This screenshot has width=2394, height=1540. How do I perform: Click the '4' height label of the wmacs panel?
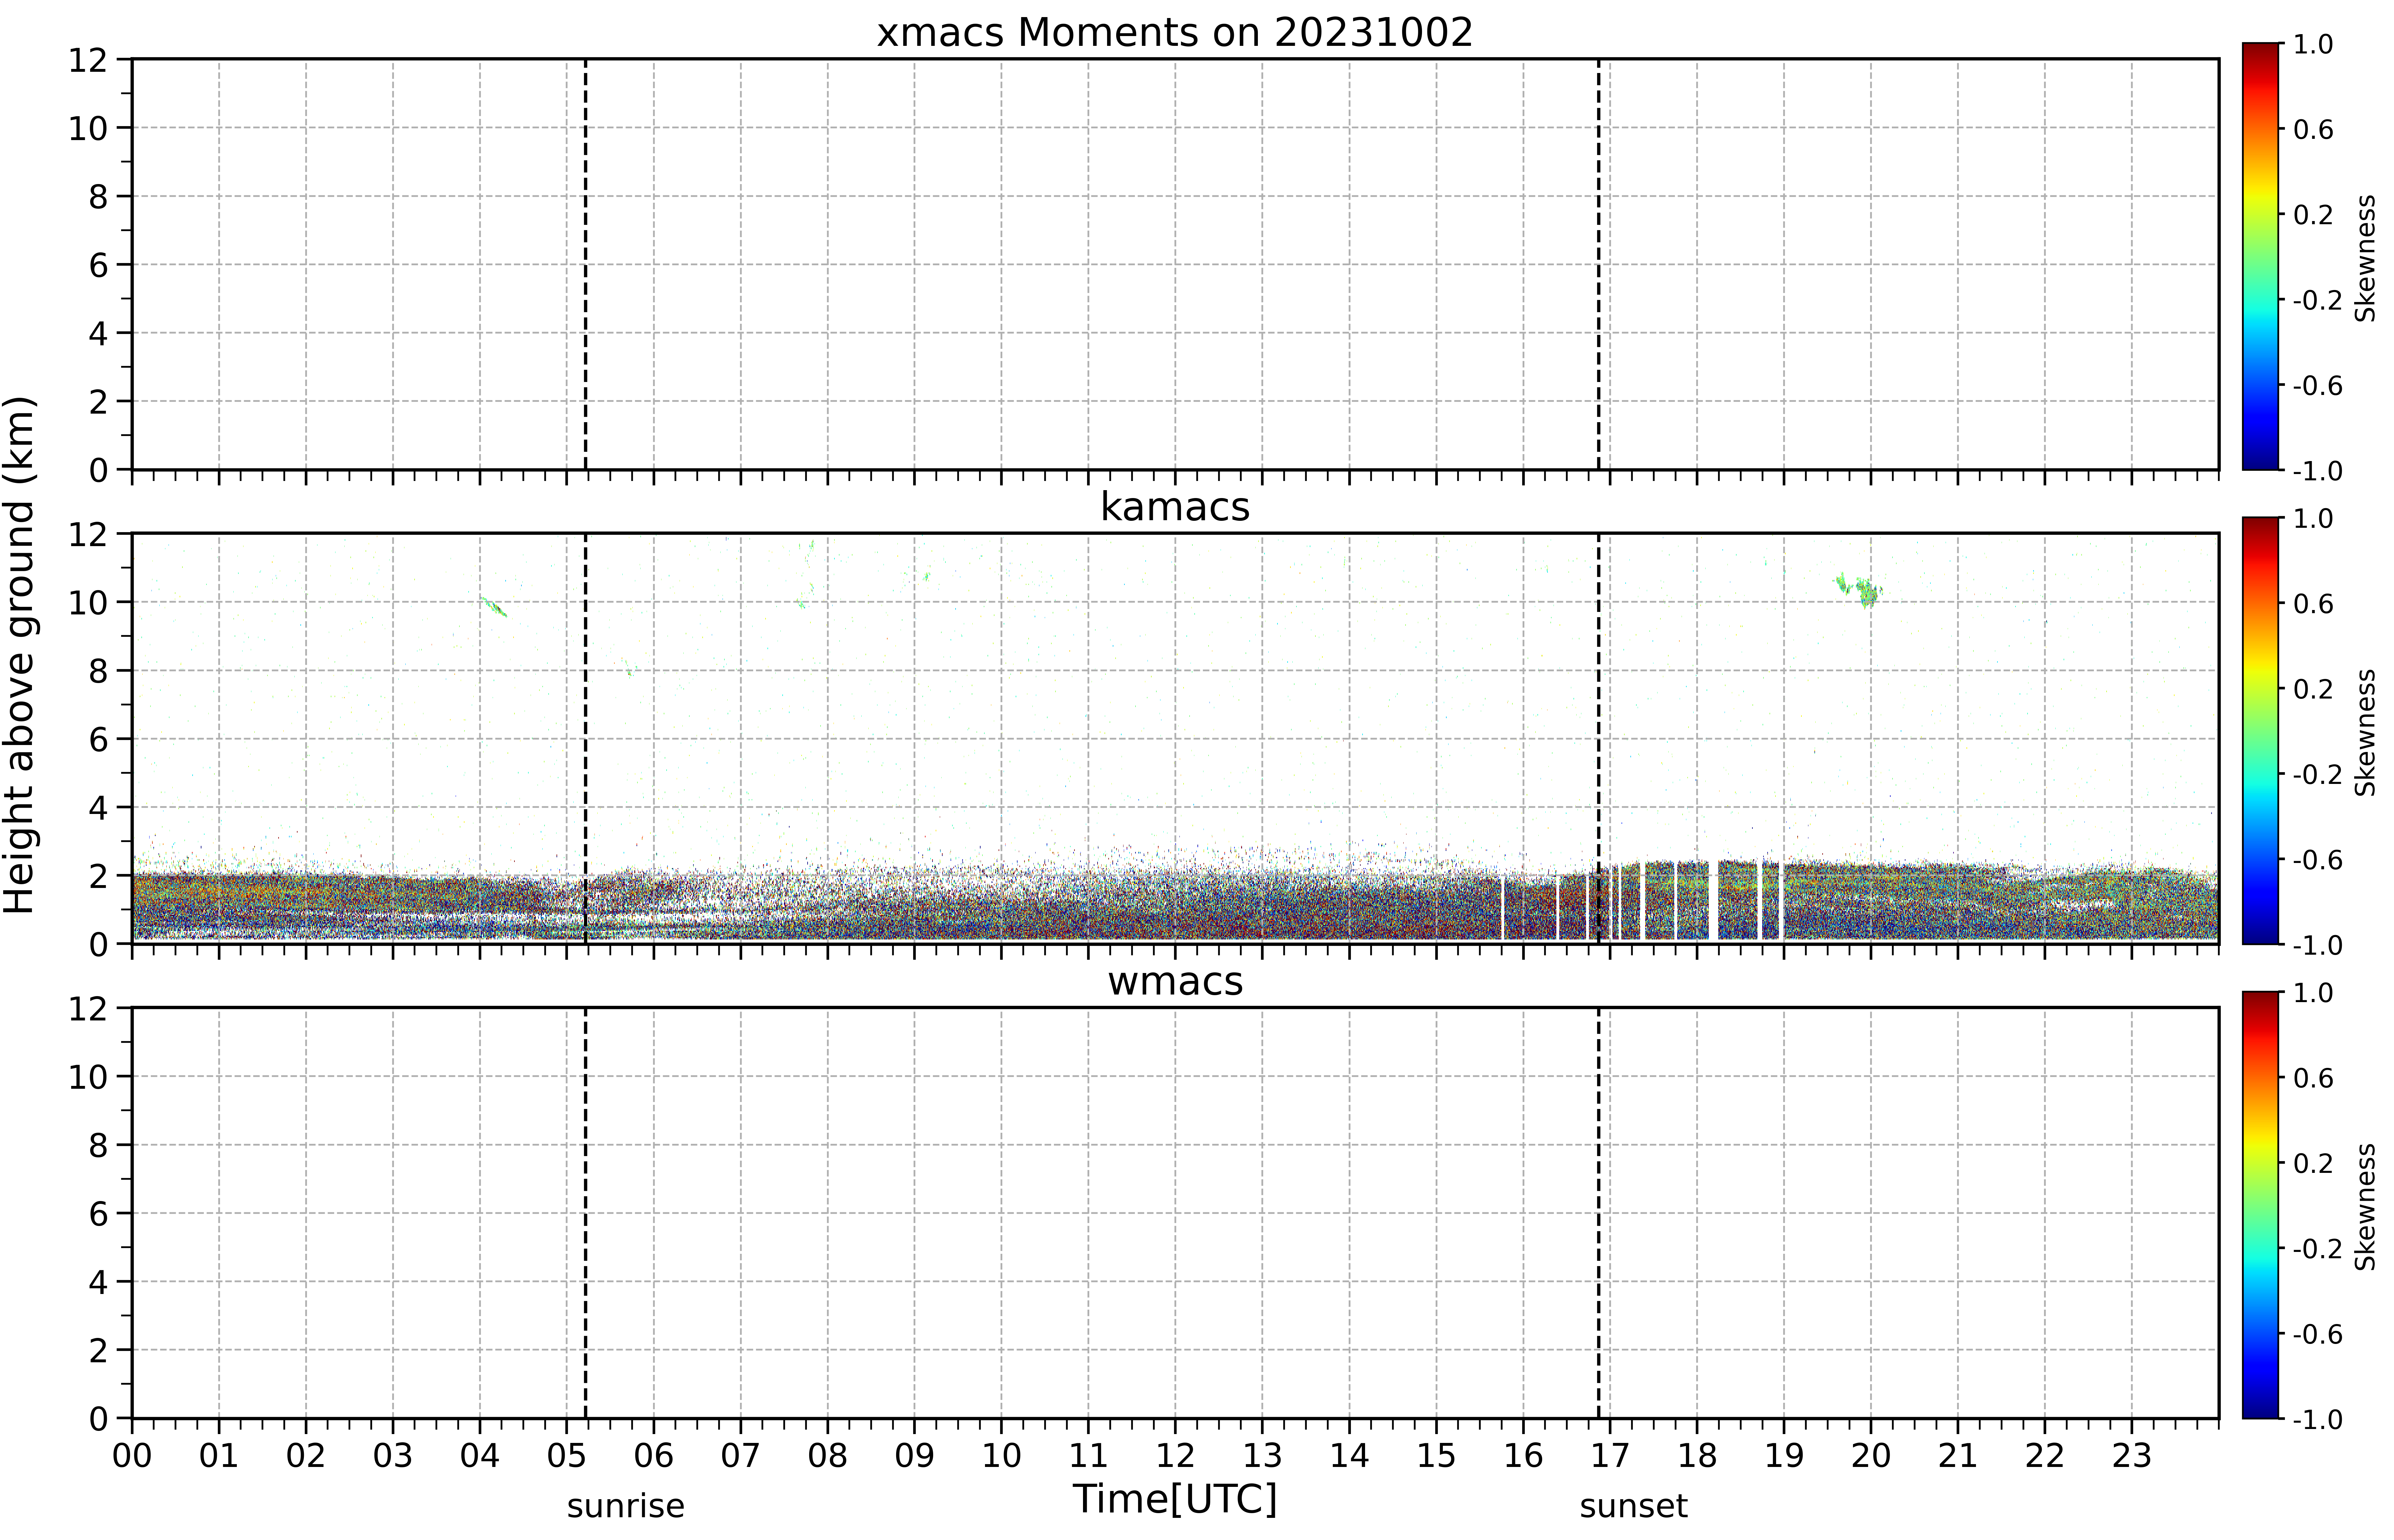98,1282
